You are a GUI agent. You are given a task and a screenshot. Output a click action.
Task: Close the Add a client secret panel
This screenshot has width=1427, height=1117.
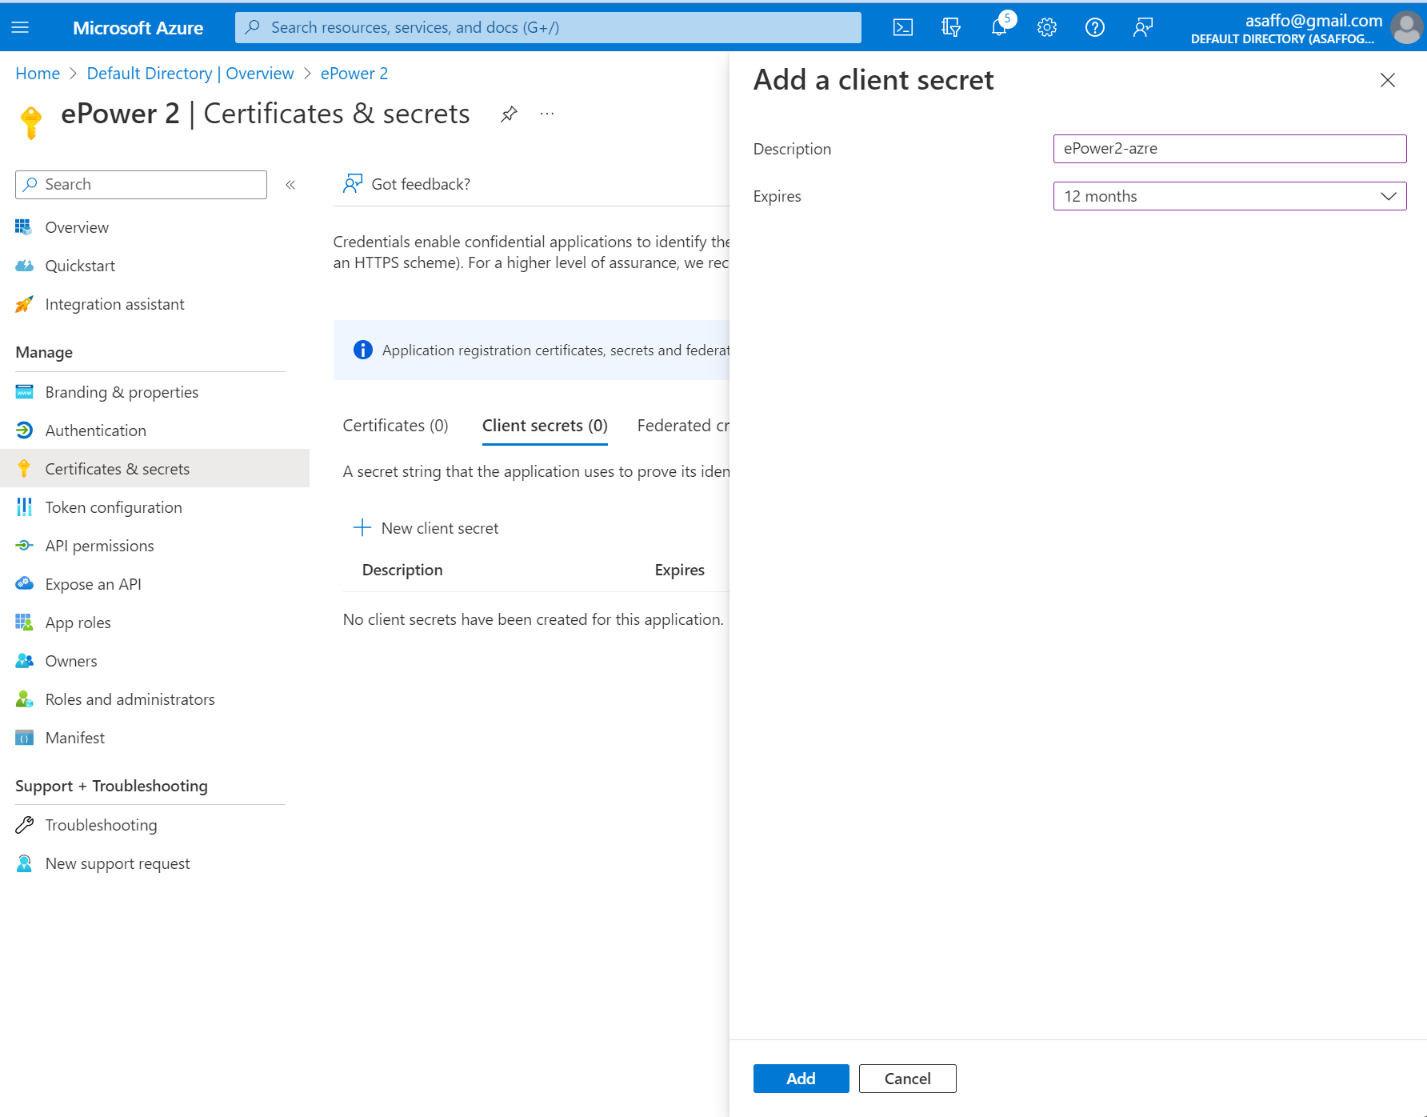pyautogui.click(x=1387, y=80)
